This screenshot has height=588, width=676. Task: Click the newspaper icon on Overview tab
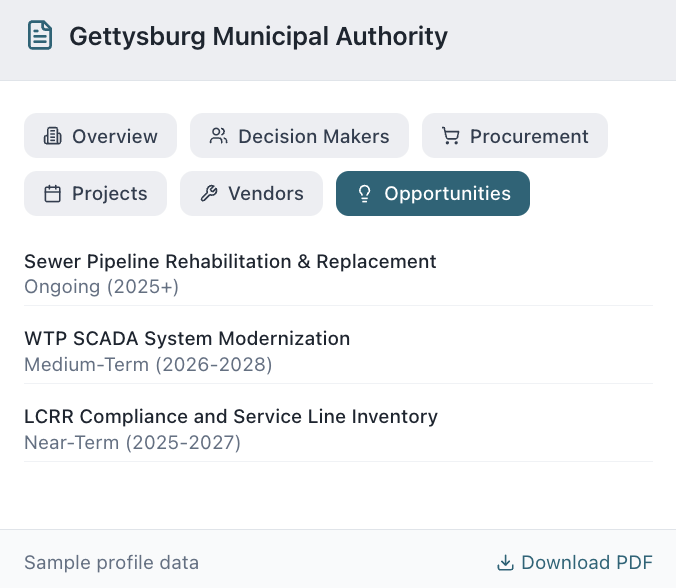52,136
